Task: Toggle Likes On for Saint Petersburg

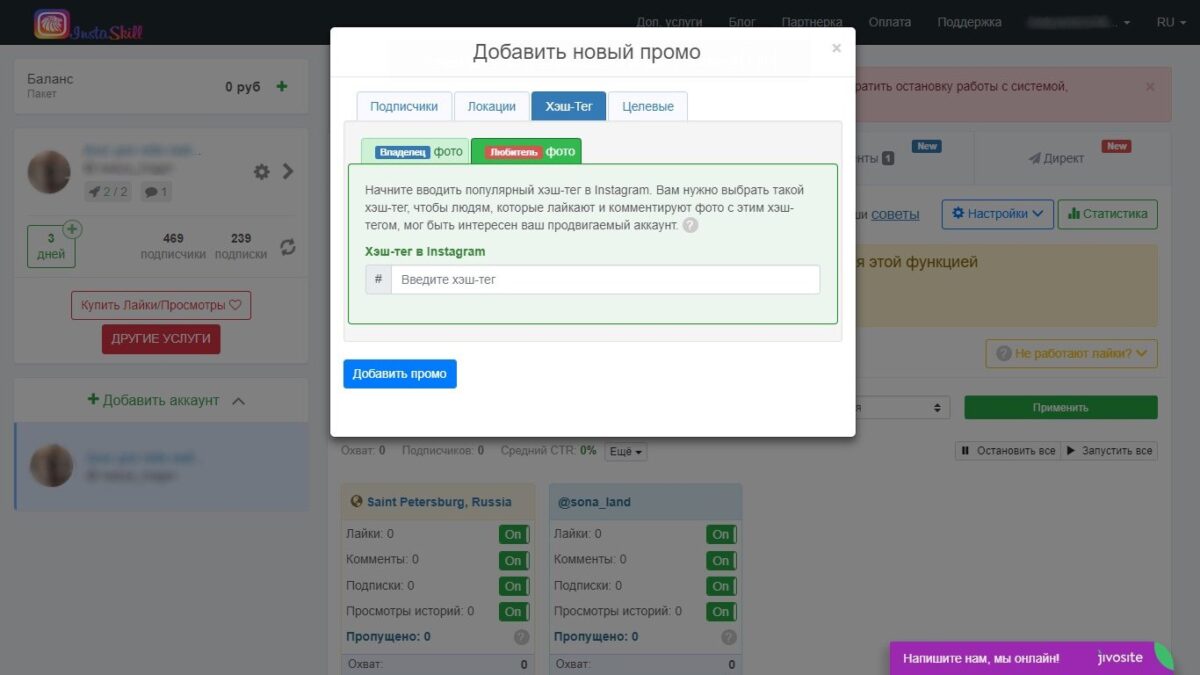Action: pyautogui.click(x=514, y=534)
